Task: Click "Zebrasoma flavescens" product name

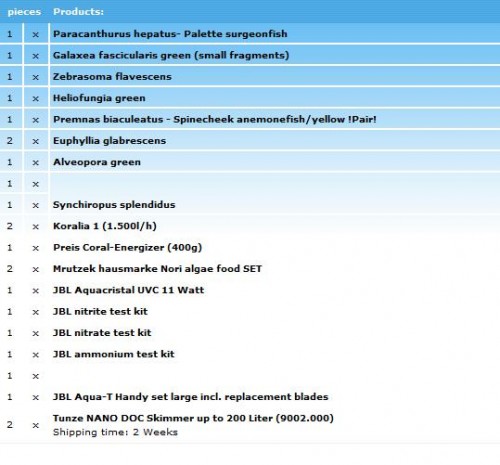Action: pyautogui.click(x=112, y=76)
